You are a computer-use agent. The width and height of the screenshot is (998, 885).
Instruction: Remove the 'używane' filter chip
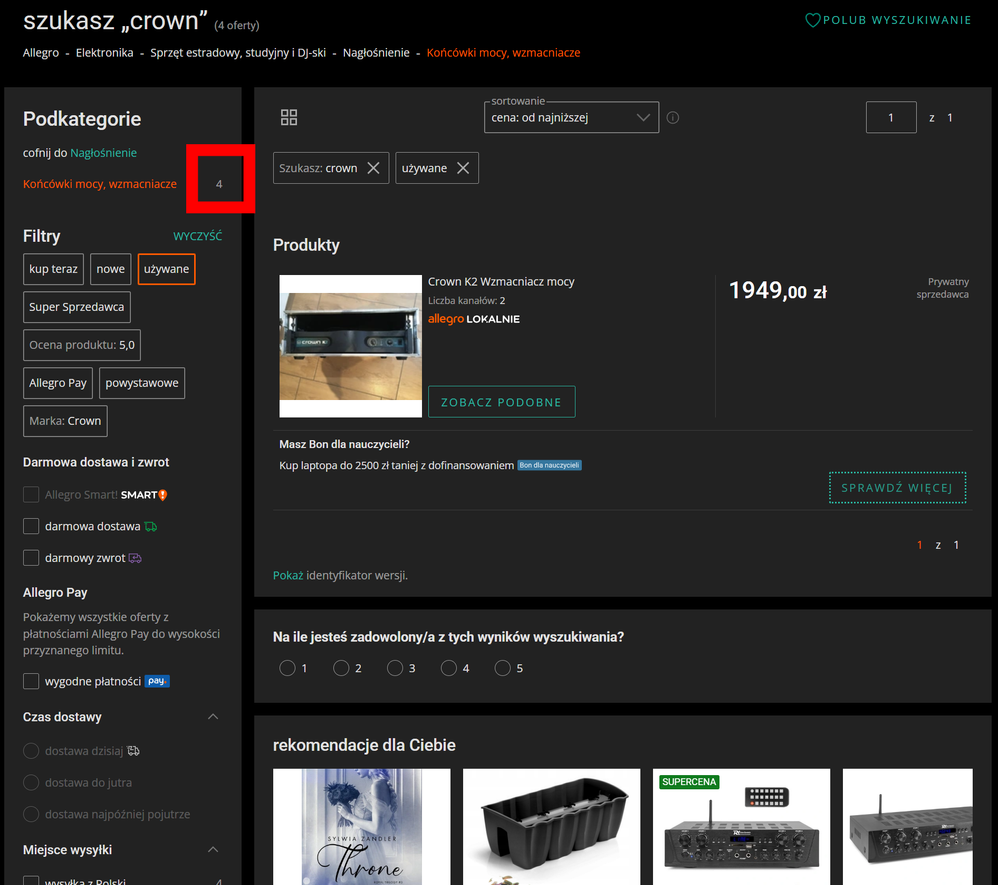click(x=463, y=168)
